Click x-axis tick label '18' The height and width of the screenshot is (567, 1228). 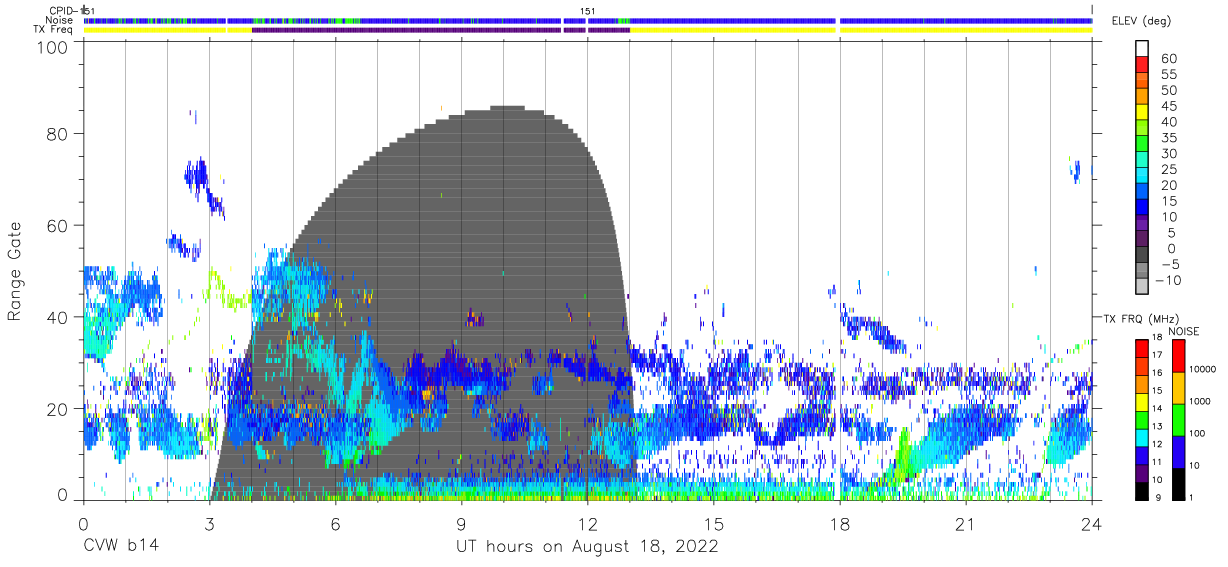[x=840, y=524]
